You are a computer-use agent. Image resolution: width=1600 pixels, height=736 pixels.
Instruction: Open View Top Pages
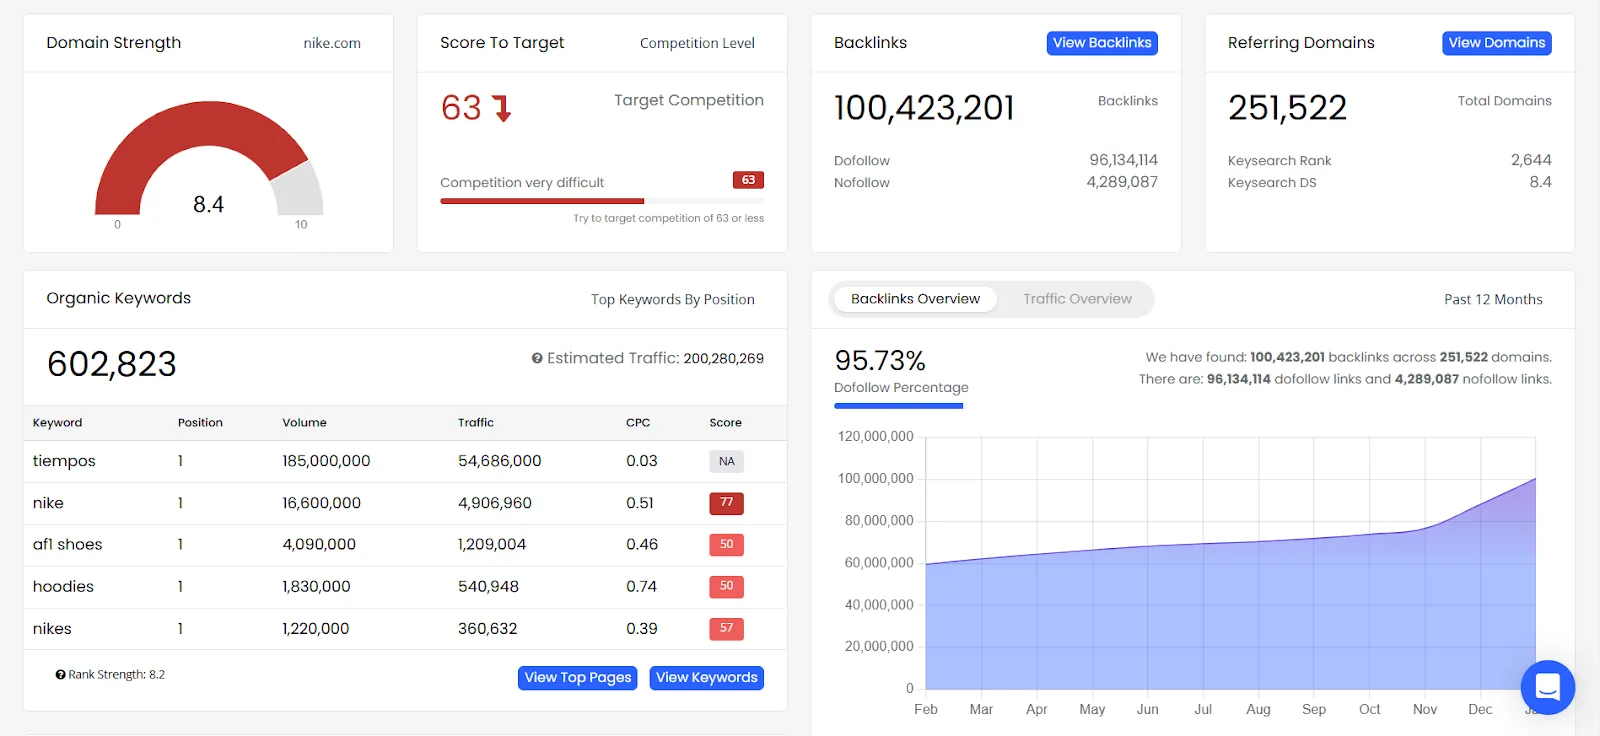click(x=578, y=678)
